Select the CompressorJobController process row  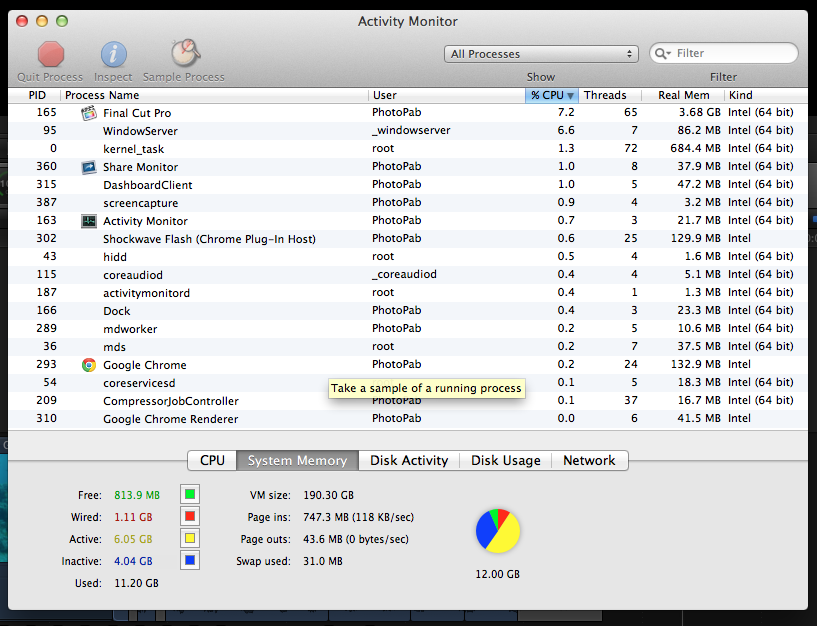[408, 400]
